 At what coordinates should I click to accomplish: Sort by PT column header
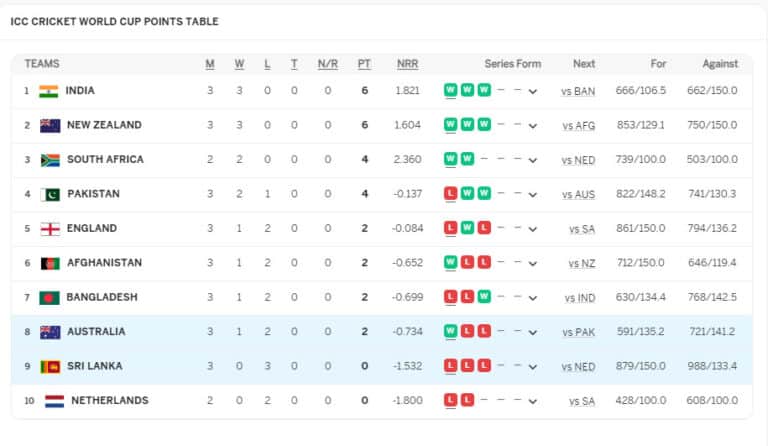click(364, 64)
